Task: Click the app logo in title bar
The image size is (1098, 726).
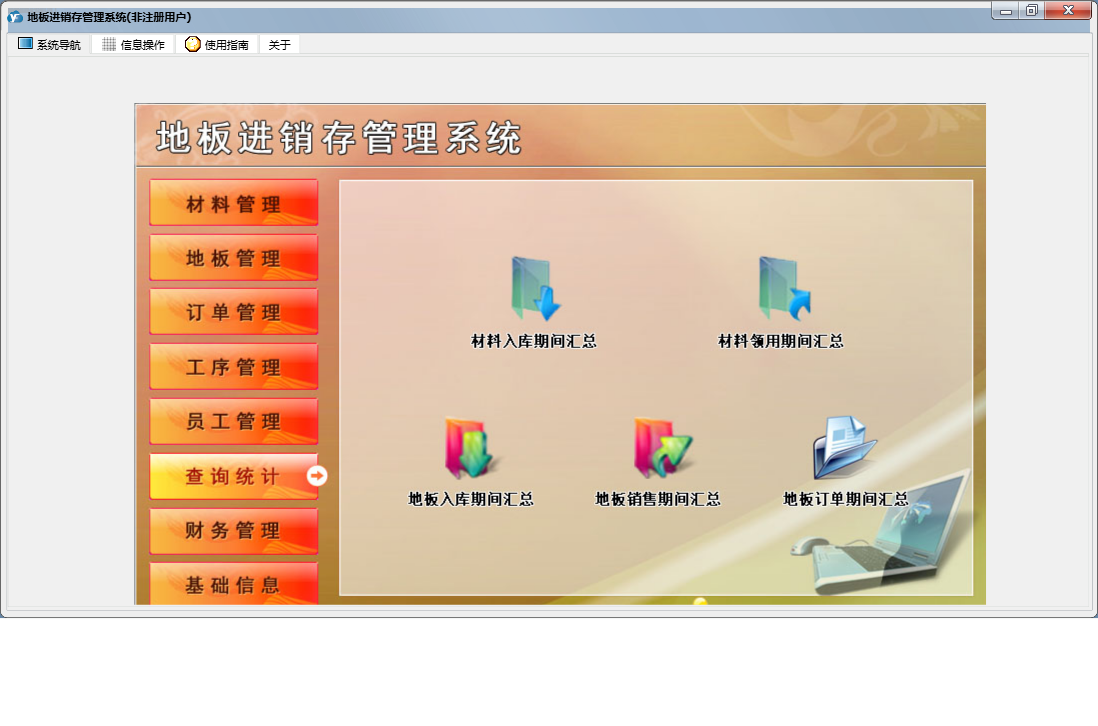Action: point(15,17)
